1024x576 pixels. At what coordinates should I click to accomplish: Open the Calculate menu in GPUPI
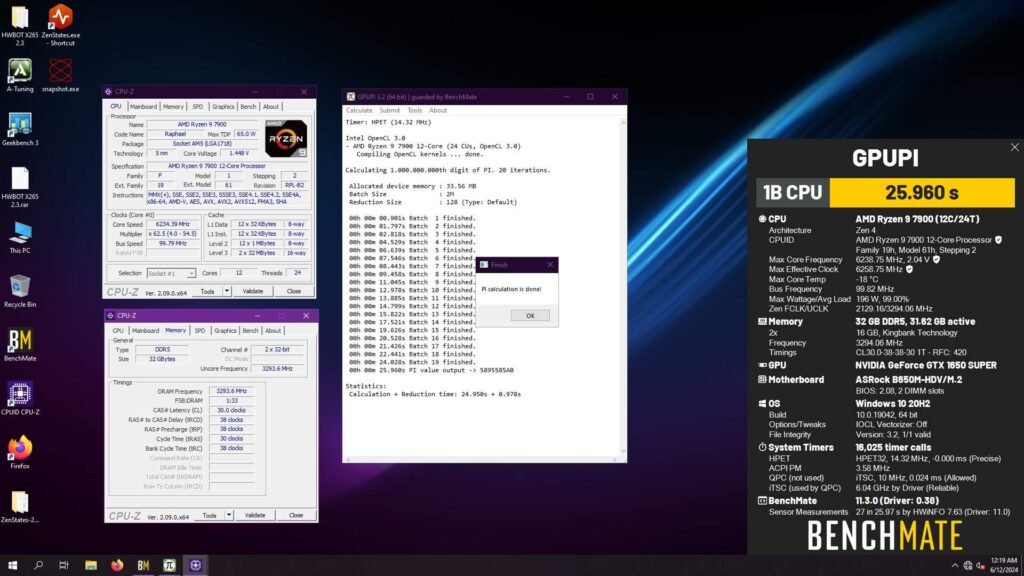pyautogui.click(x=357, y=109)
